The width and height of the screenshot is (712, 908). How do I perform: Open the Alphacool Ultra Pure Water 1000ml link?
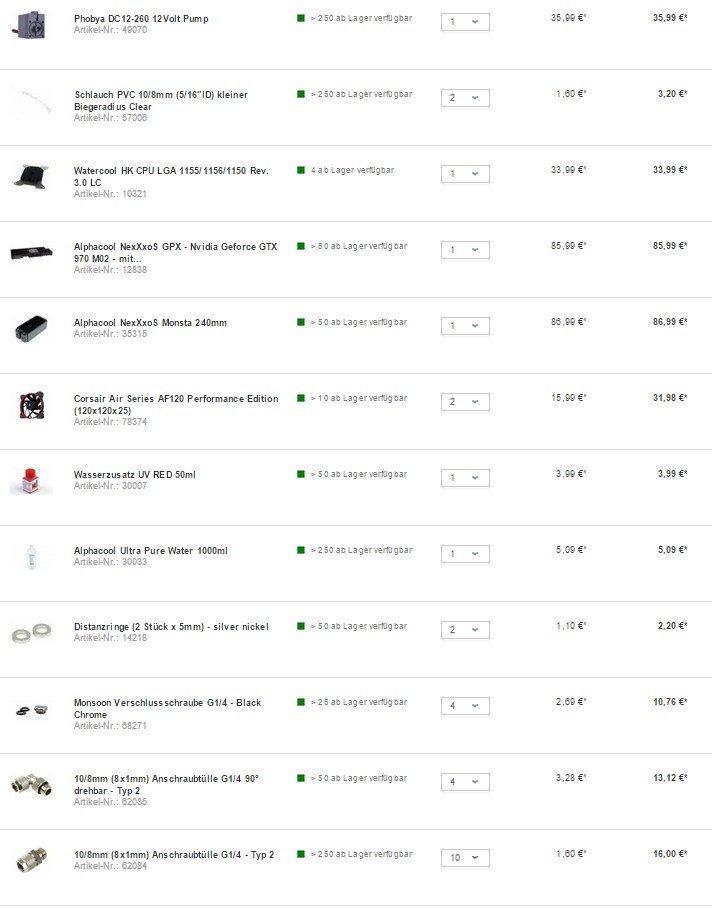pyautogui.click(x=151, y=551)
